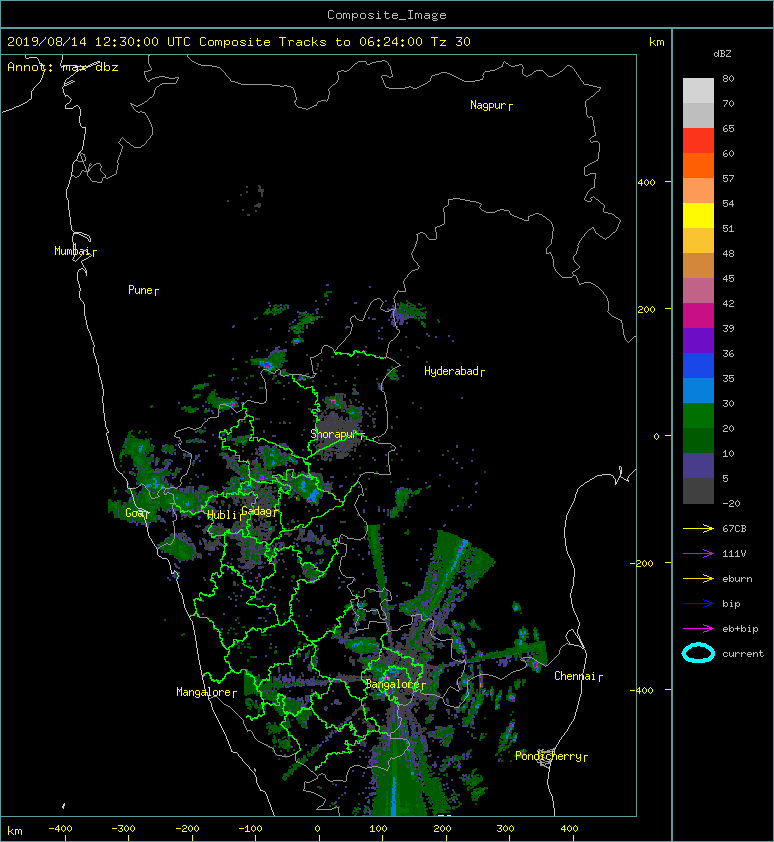Click the Goa city label
The height and width of the screenshot is (842, 774).
[134, 513]
